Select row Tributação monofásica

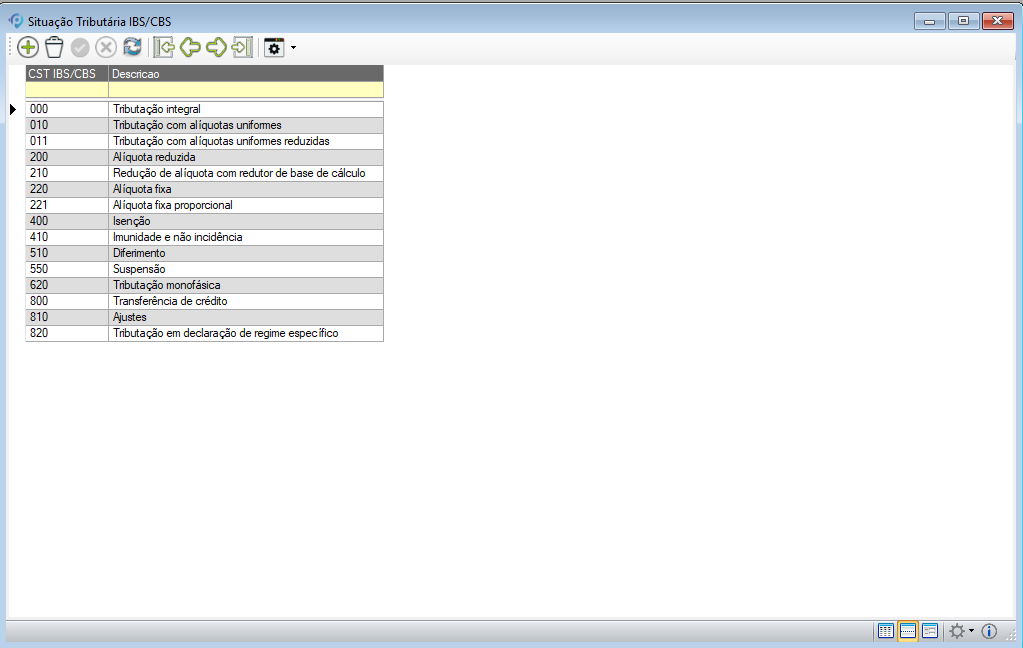pyautogui.click(x=204, y=285)
